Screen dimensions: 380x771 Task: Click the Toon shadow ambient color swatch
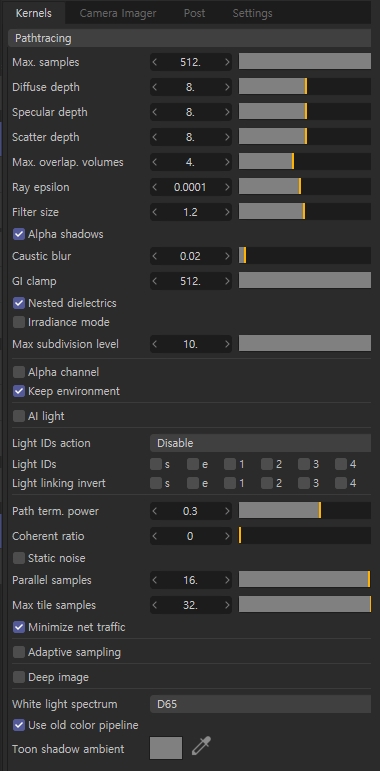[166, 748]
